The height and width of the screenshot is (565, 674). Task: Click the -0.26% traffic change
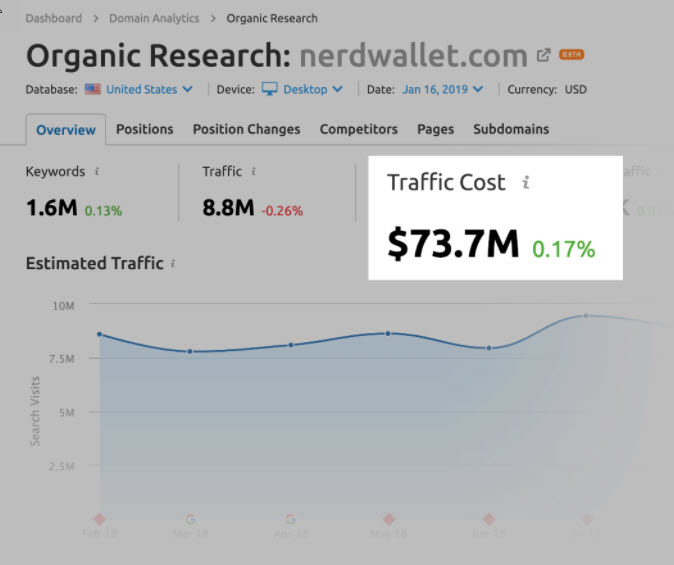coord(282,211)
